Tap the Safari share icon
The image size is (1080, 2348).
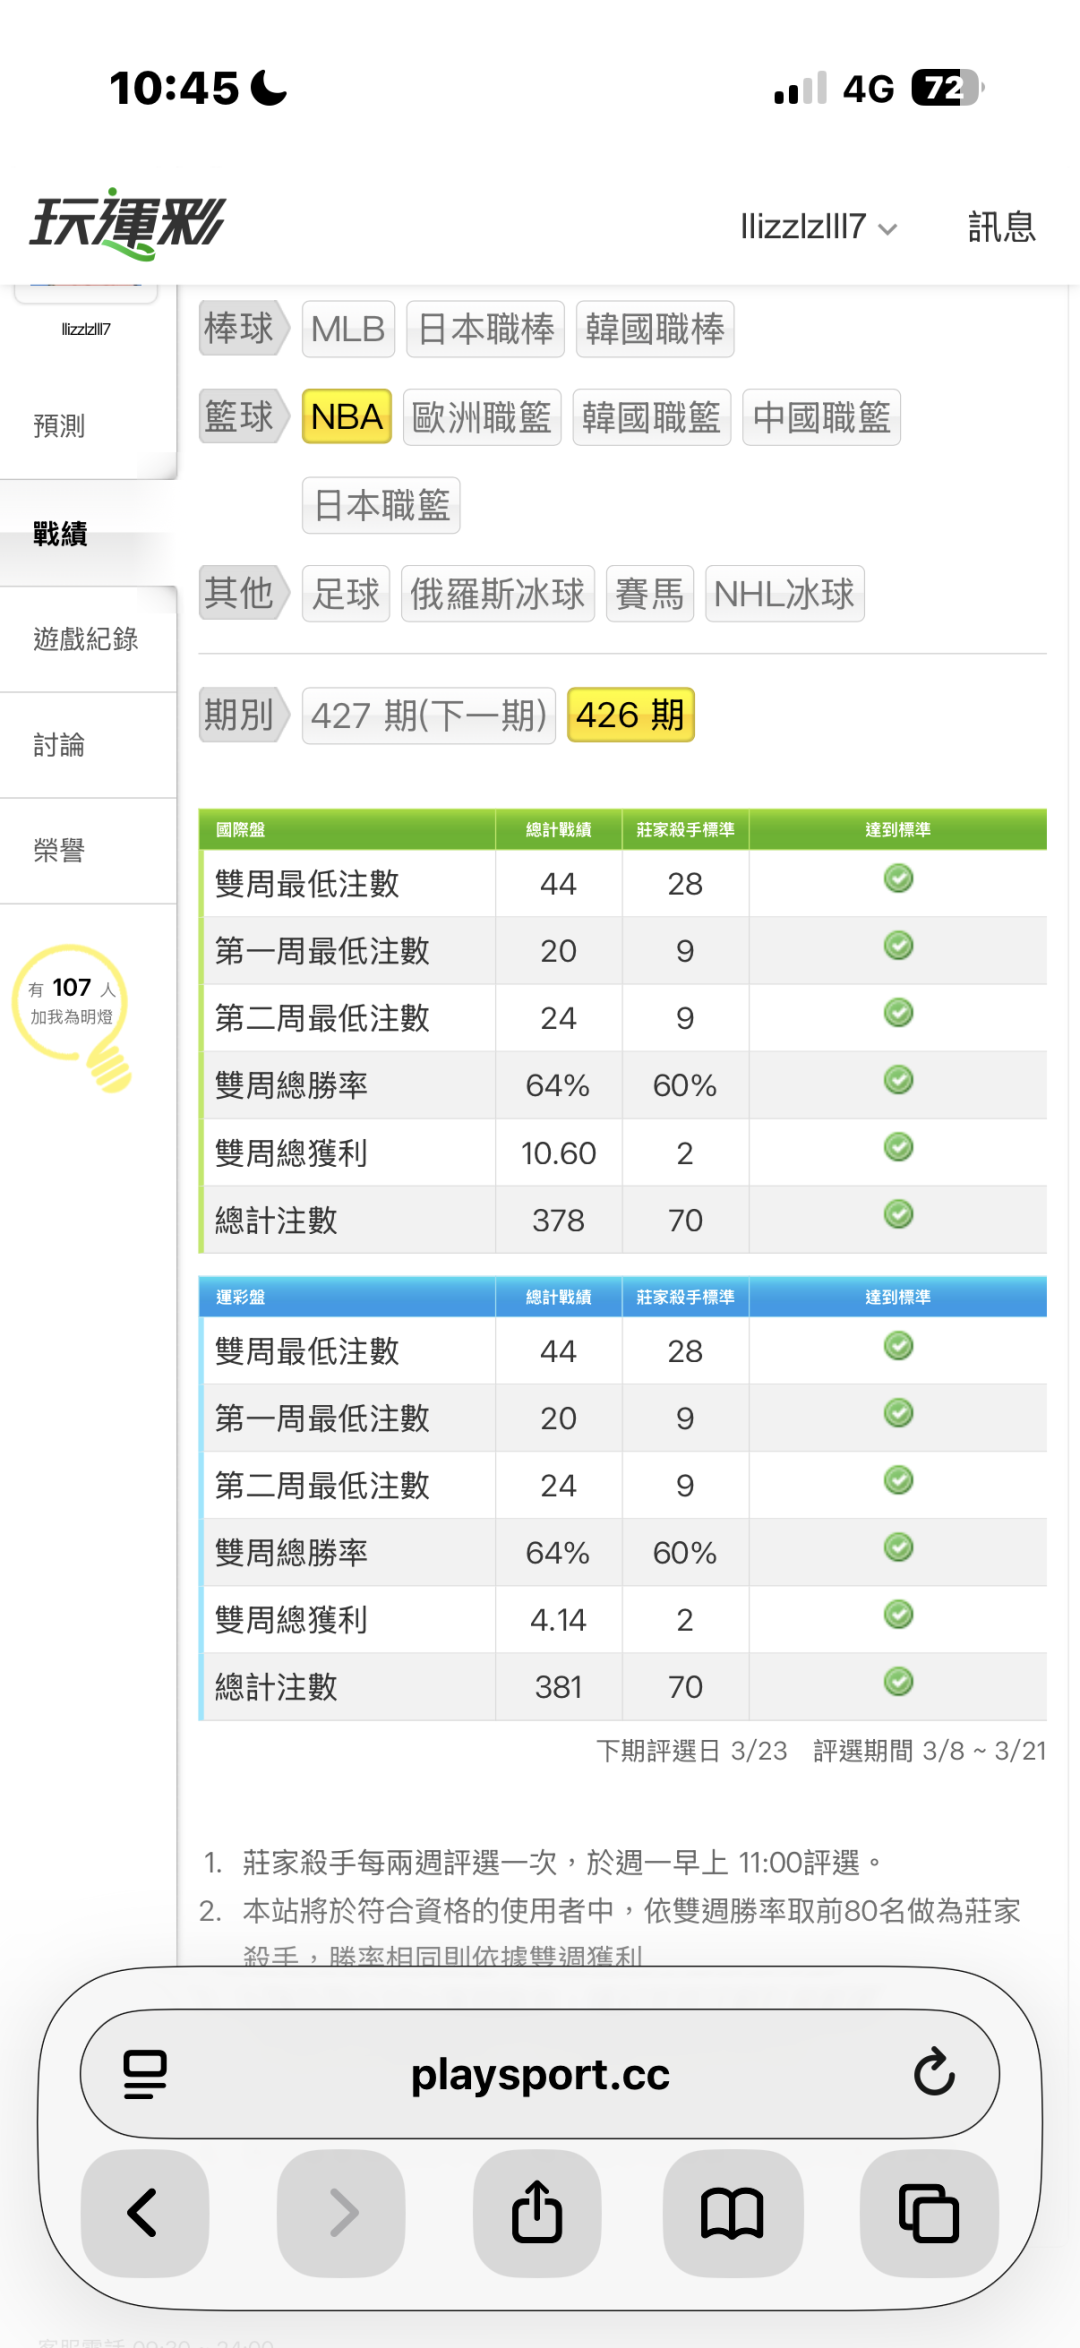[x=537, y=2212]
